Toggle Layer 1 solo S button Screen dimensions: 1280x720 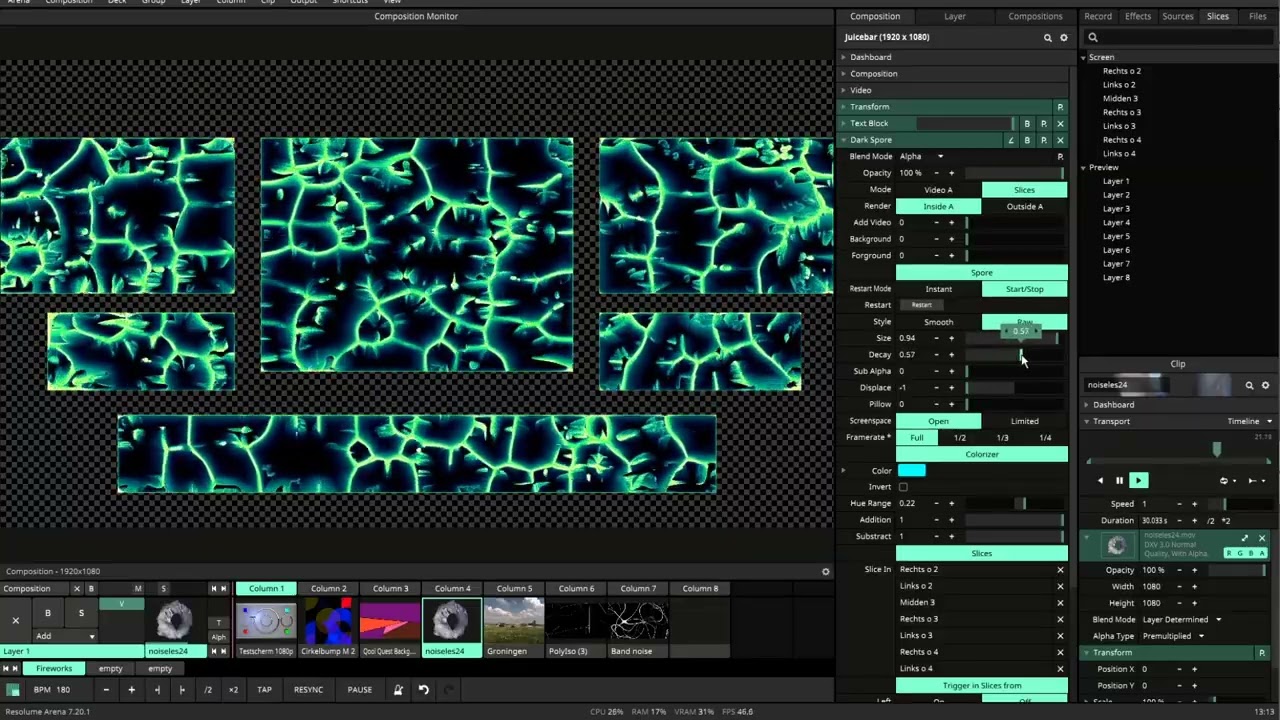(x=81, y=613)
